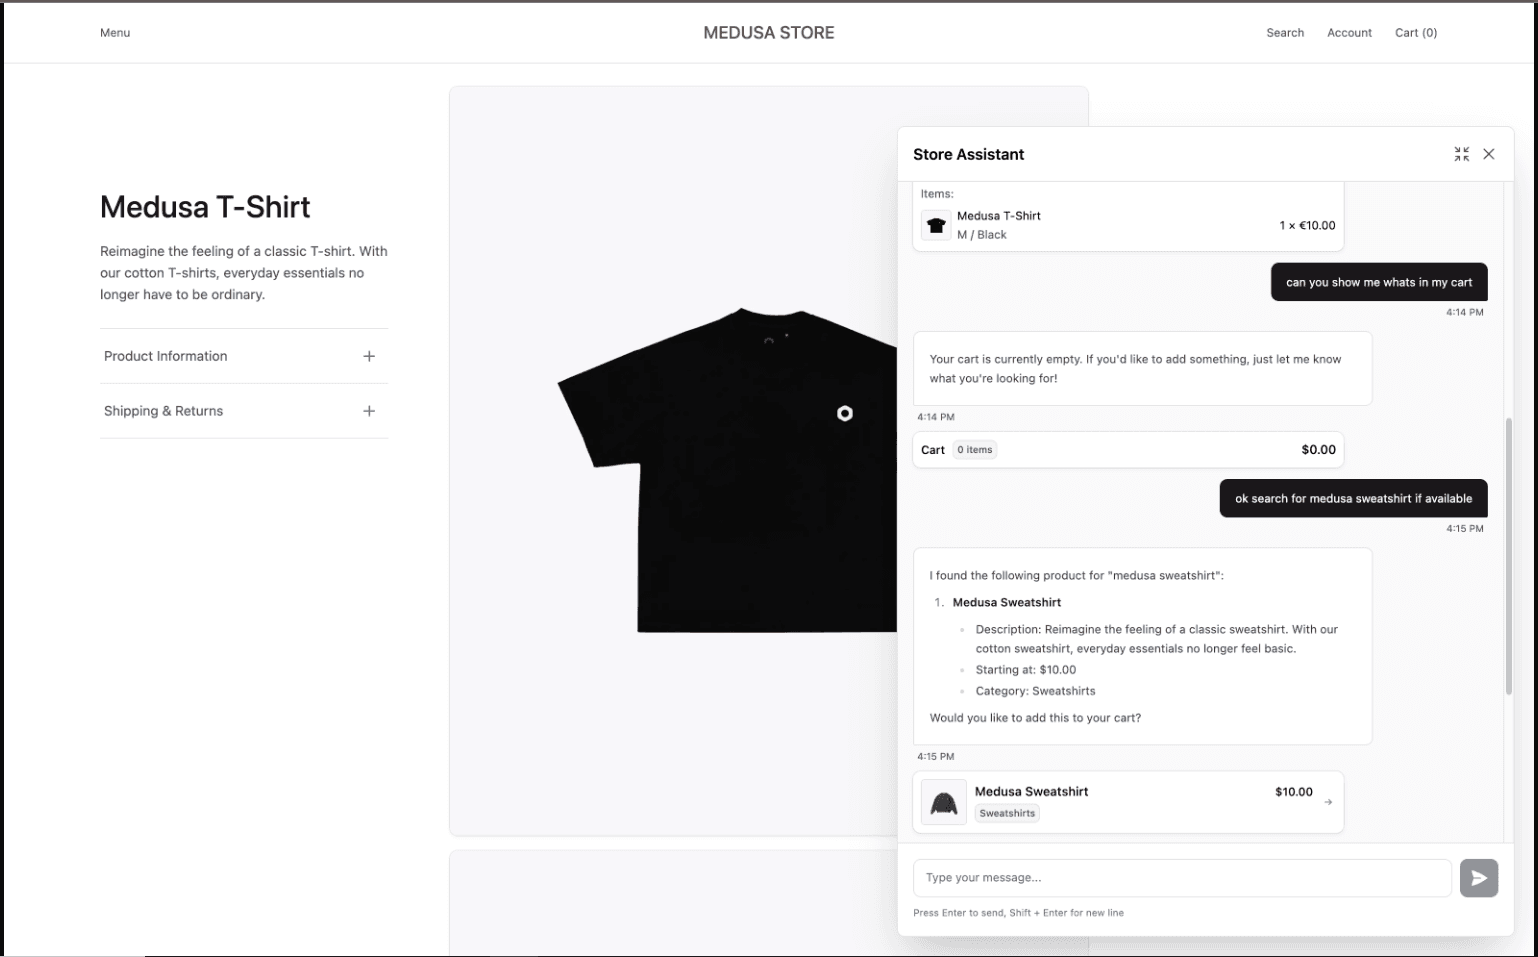This screenshot has height=957, width=1538.
Task: Expand Shipping & Returns plus icon
Action: pyautogui.click(x=369, y=411)
